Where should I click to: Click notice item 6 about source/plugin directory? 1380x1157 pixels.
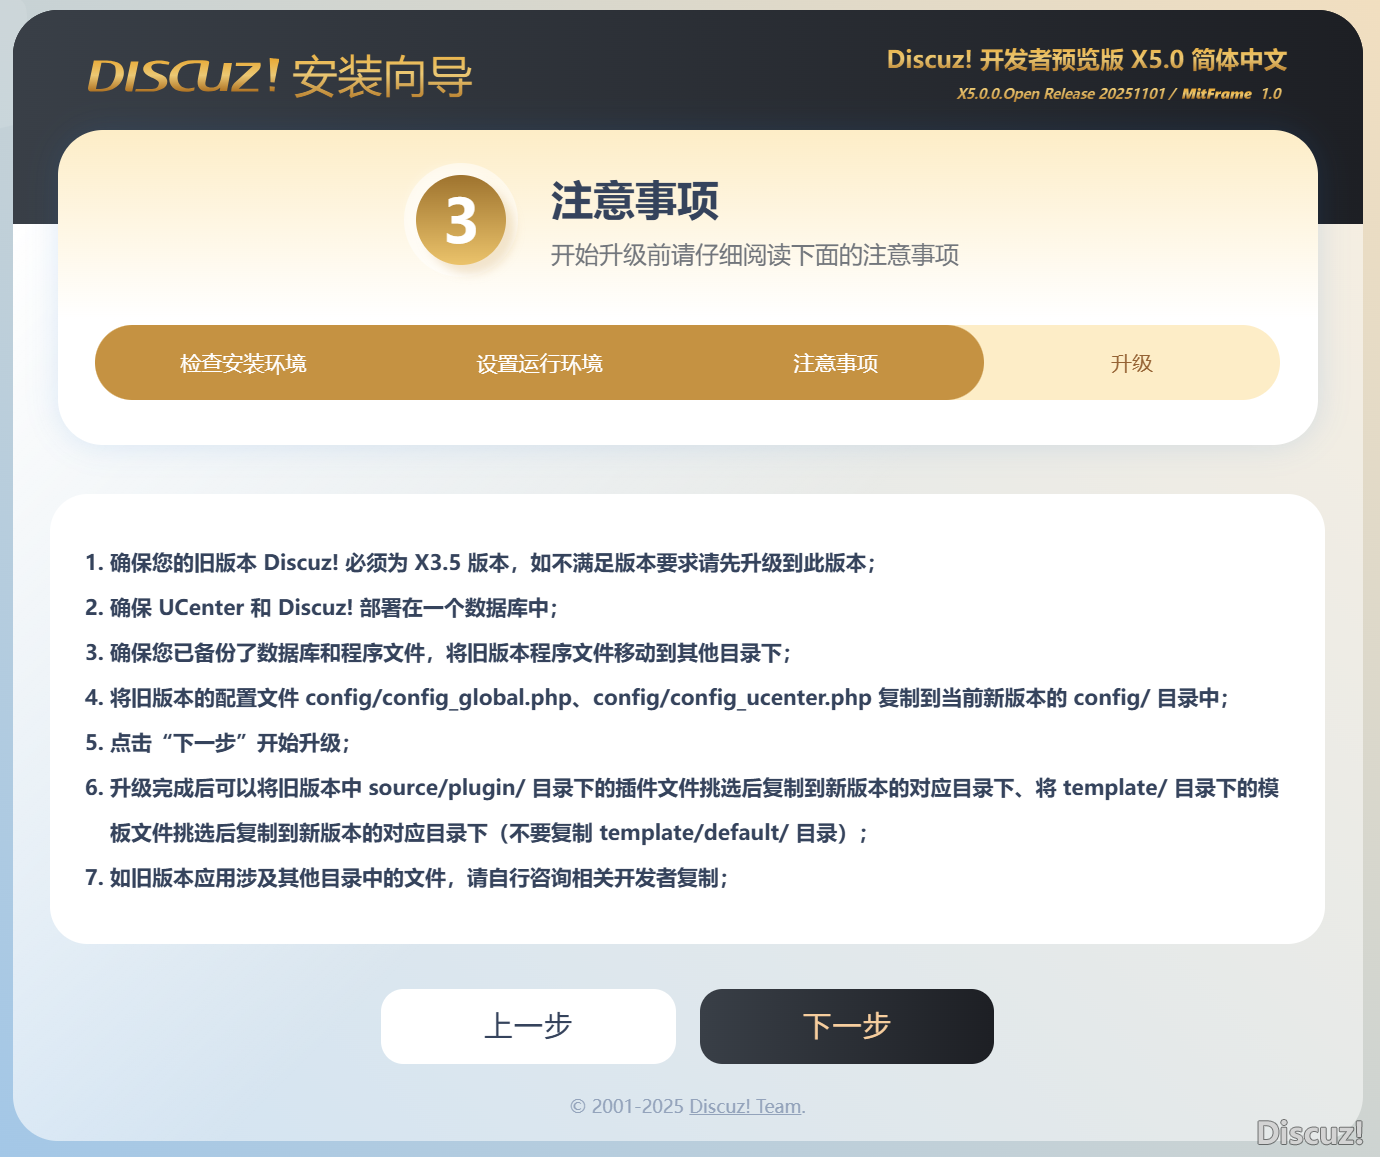(x=685, y=788)
